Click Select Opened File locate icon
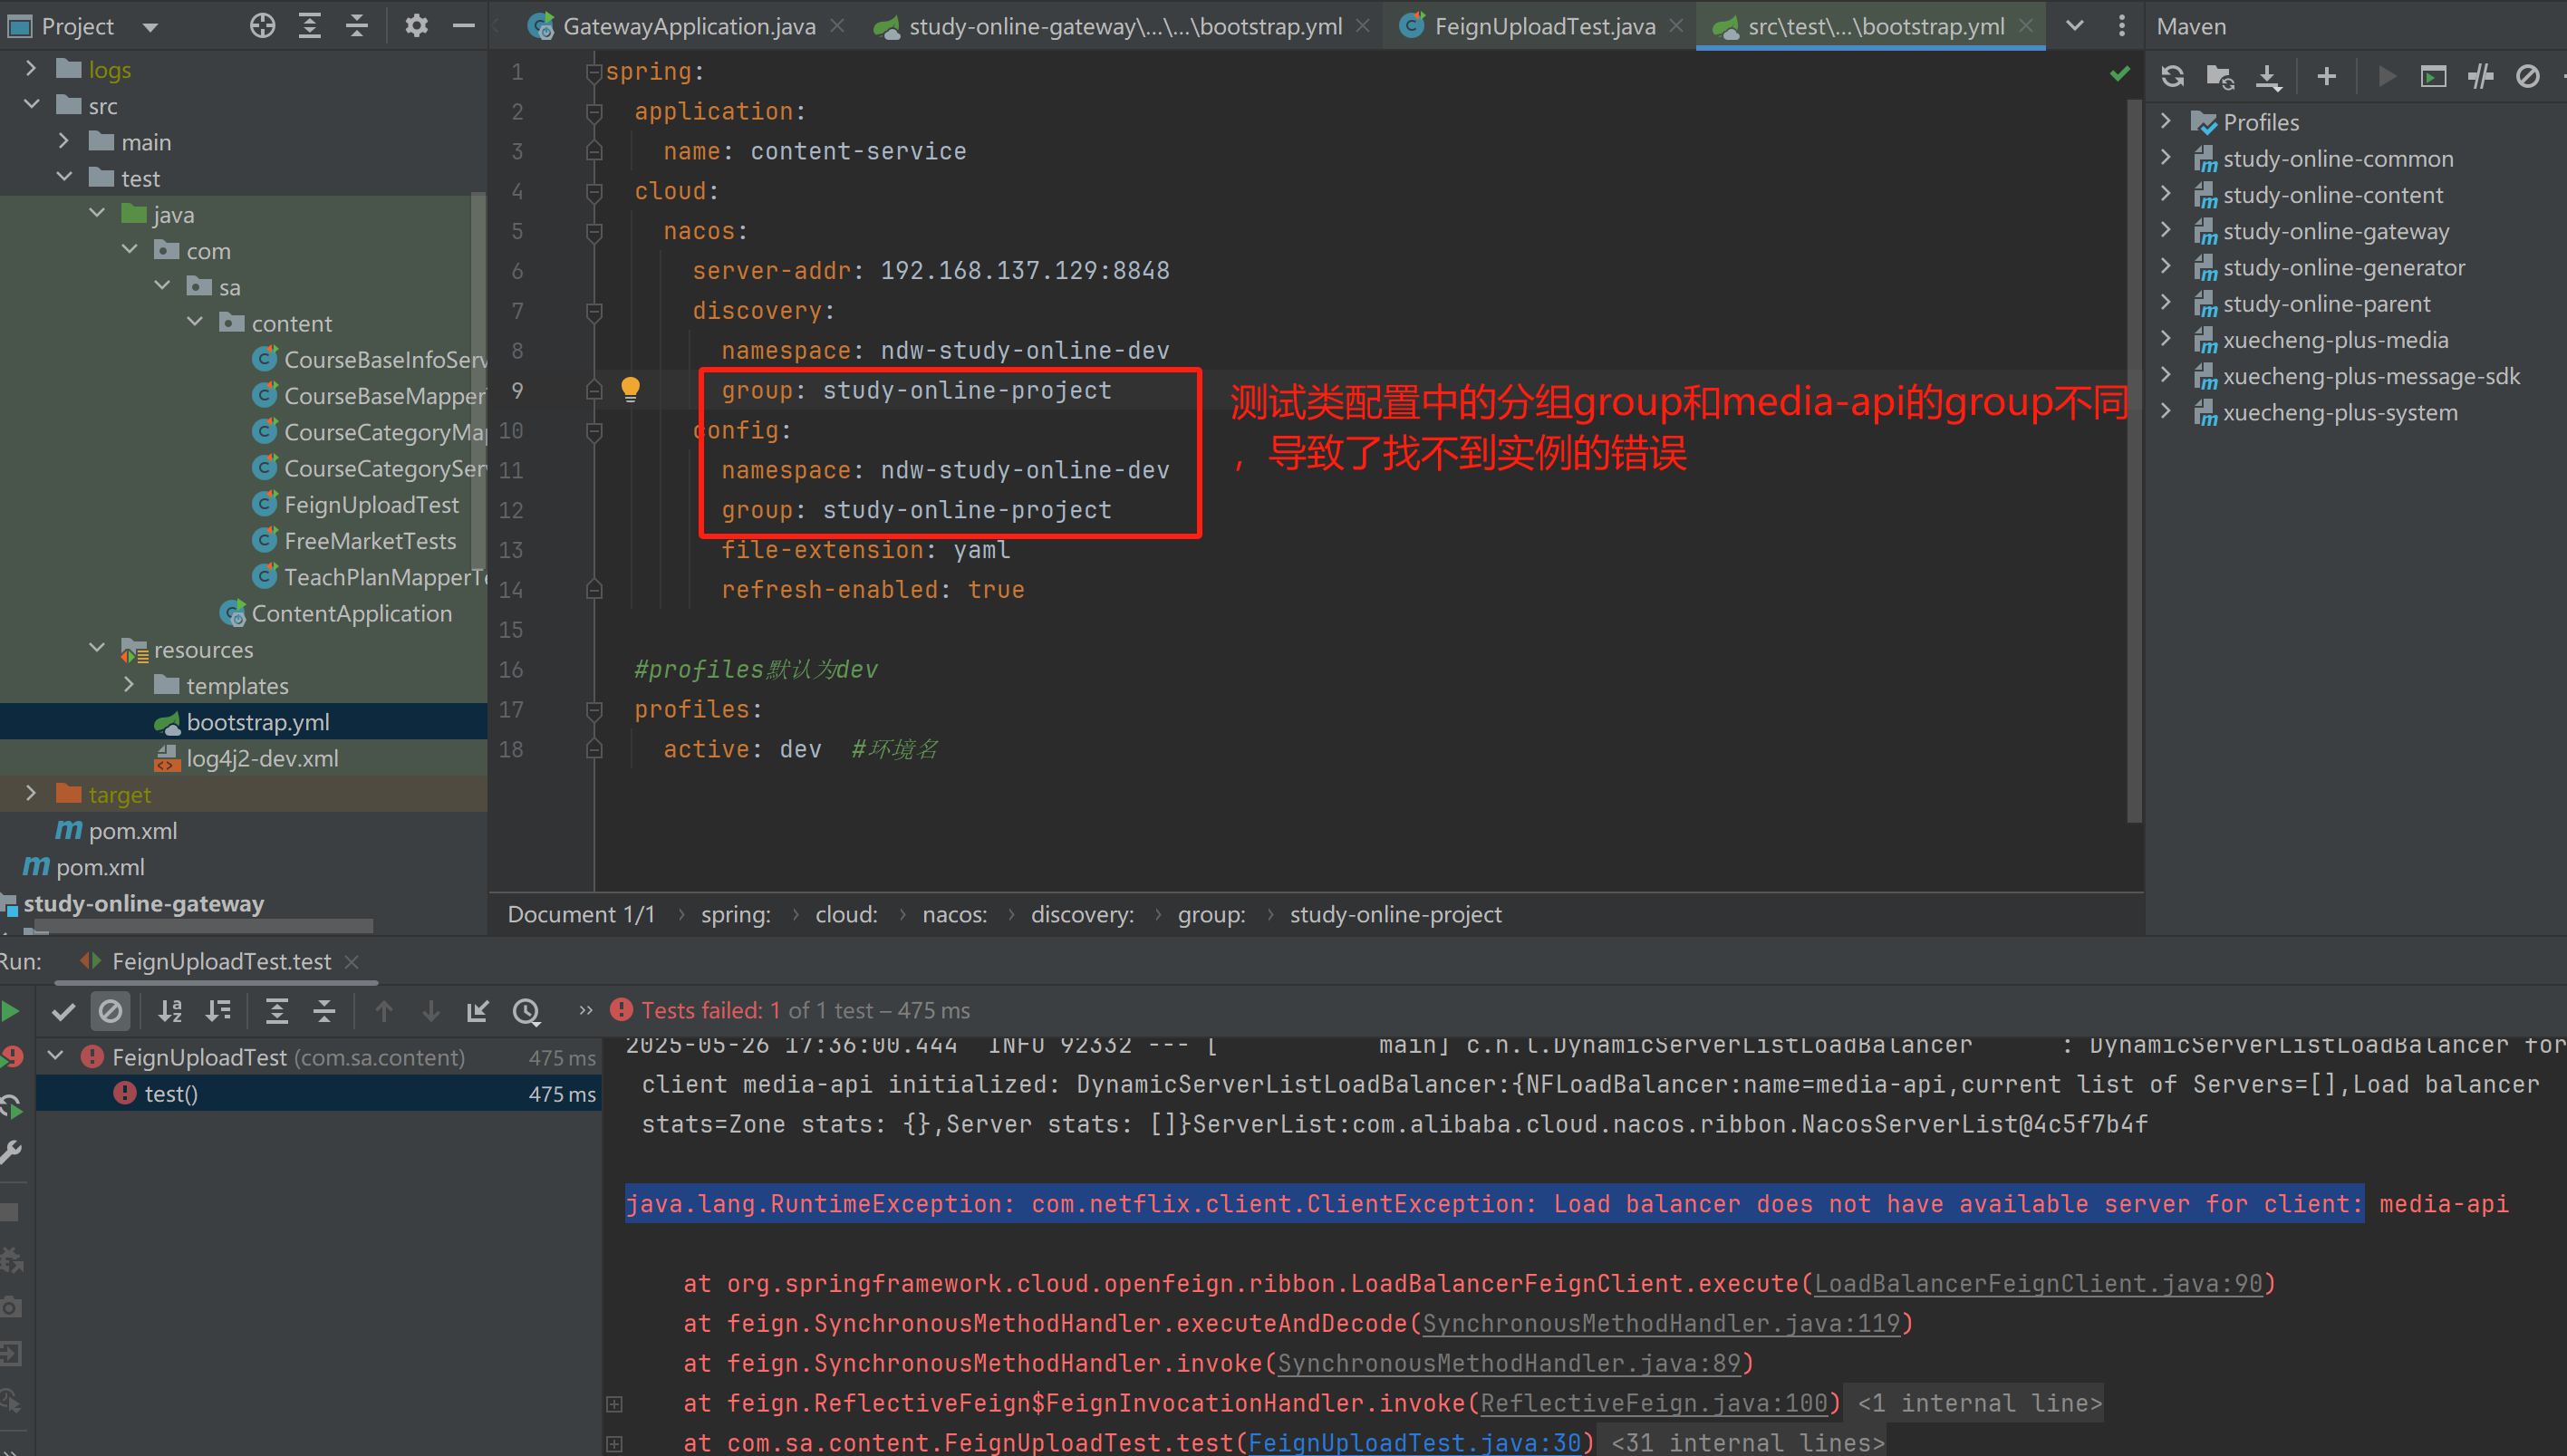 coord(262,26)
